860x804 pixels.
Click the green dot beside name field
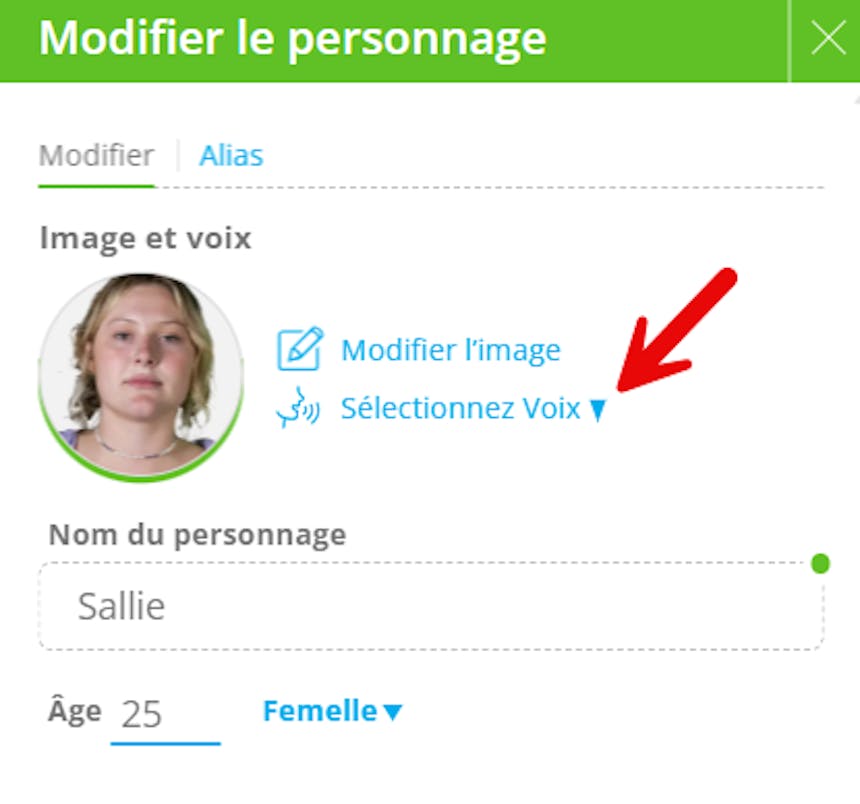click(820, 563)
